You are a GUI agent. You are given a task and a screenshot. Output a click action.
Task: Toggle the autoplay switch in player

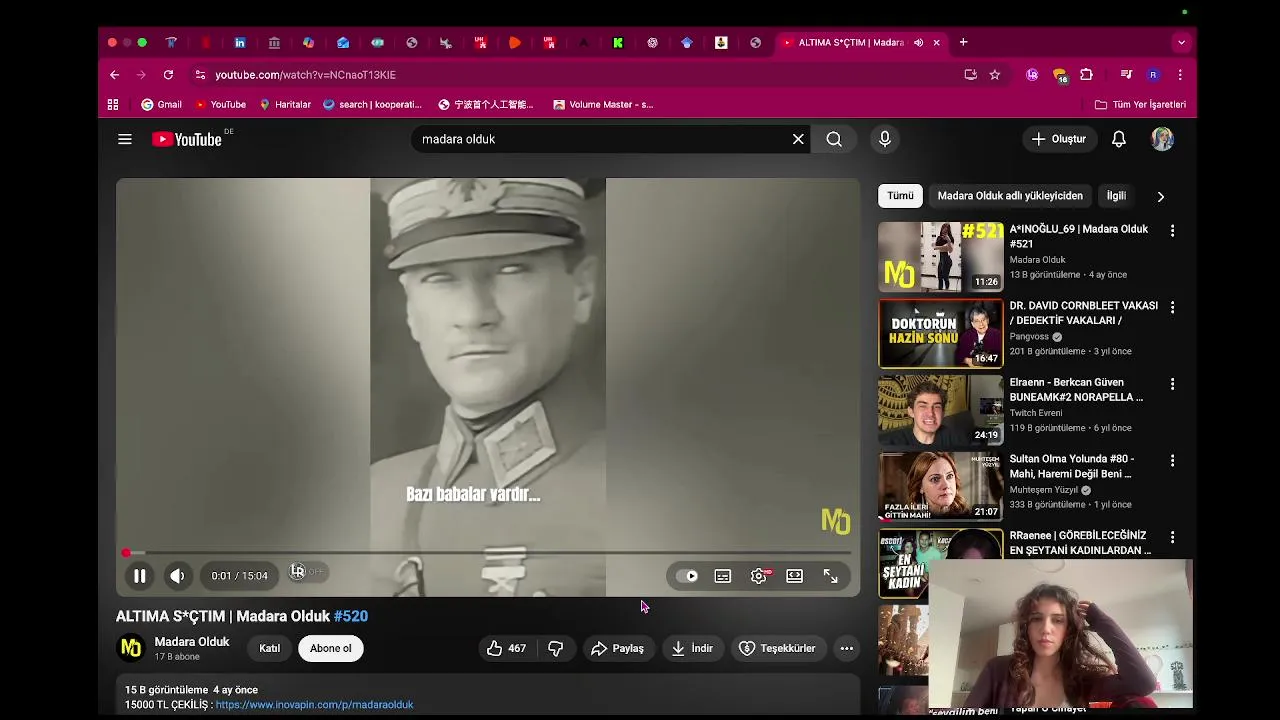coord(687,576)
